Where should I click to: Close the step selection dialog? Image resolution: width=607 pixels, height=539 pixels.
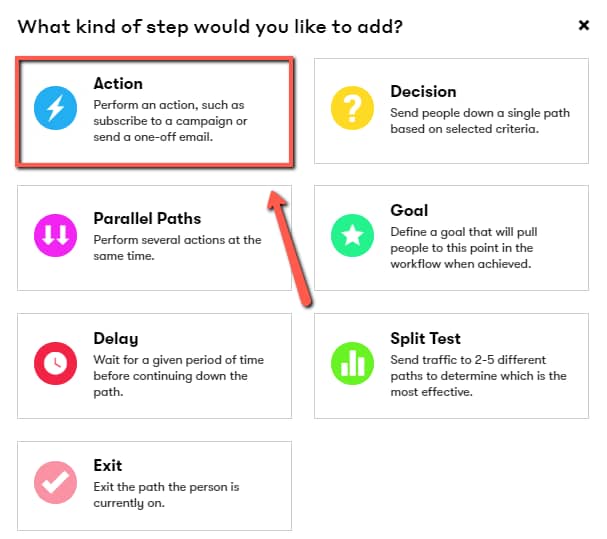pyautogui.click(x=584, y=26)
